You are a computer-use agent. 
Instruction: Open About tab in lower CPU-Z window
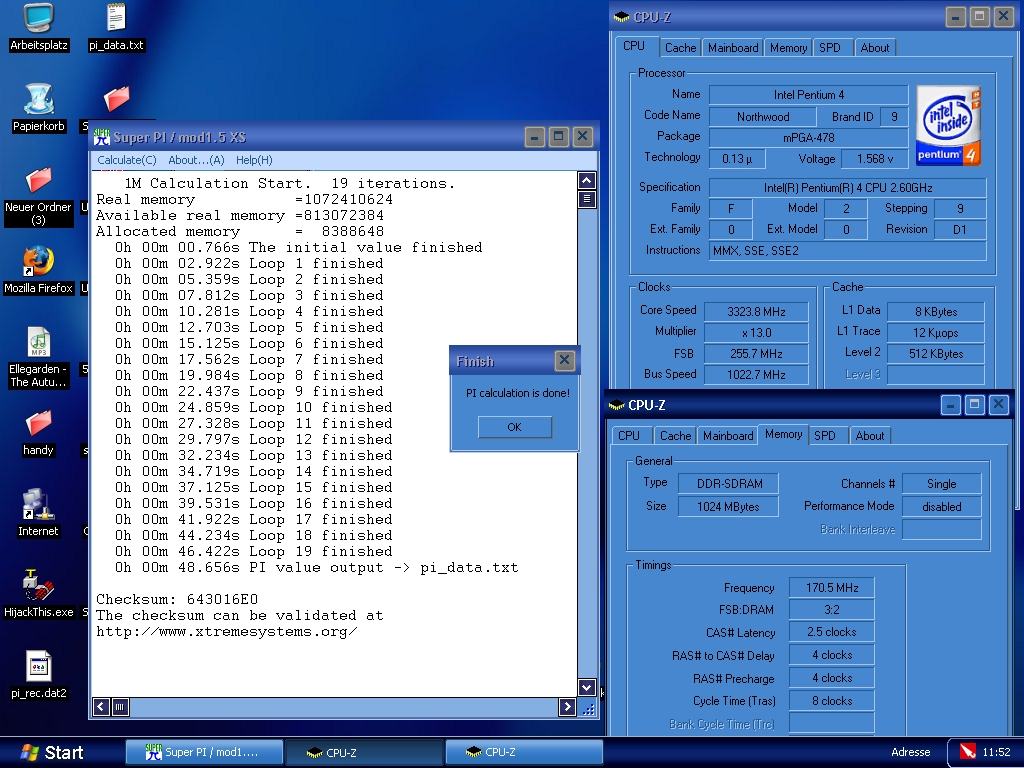(870, 436)
